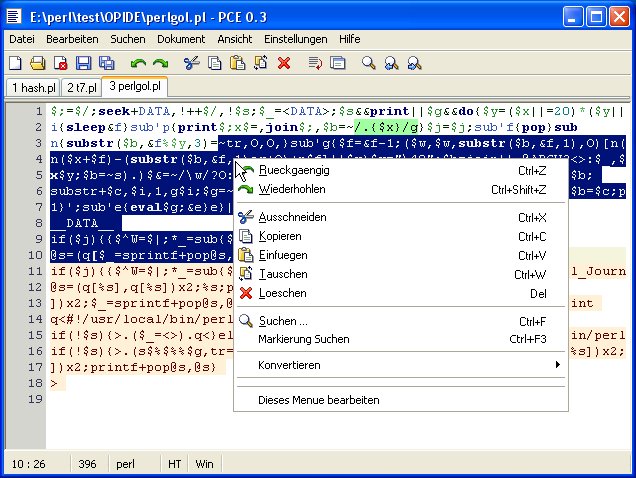
Task: Click line number 1 in the margin
Action: point(39,111)
